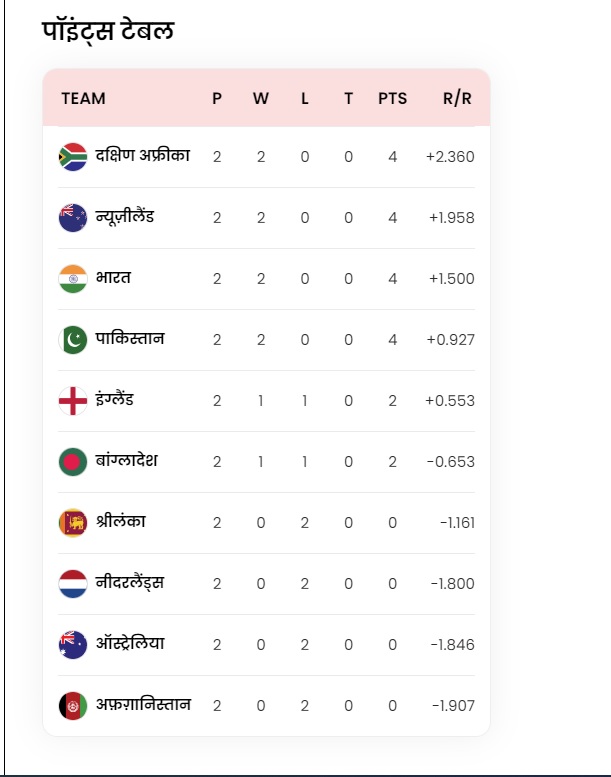Viewport: 611px width, 777px height.
Task: Click the Sri Lanka flag icon
Action: [x=73, y=522]
